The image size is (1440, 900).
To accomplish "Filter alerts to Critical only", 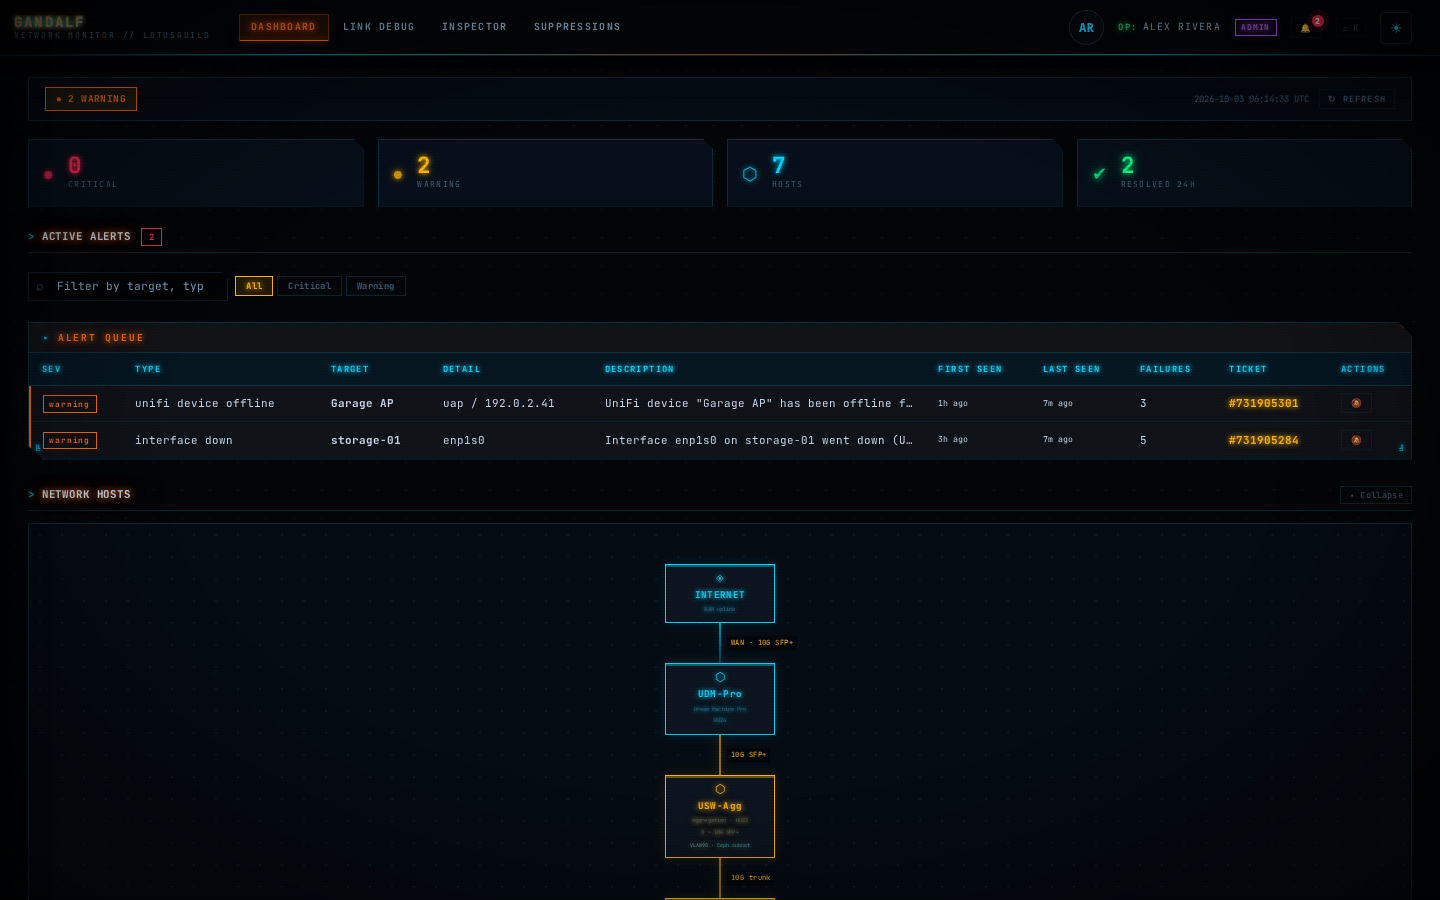I will (x=309, y=286).
